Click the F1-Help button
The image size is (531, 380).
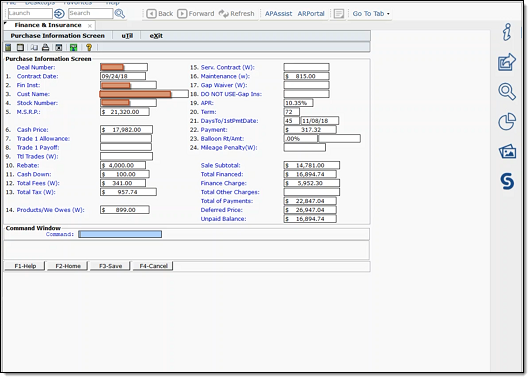tap(25, 266)
